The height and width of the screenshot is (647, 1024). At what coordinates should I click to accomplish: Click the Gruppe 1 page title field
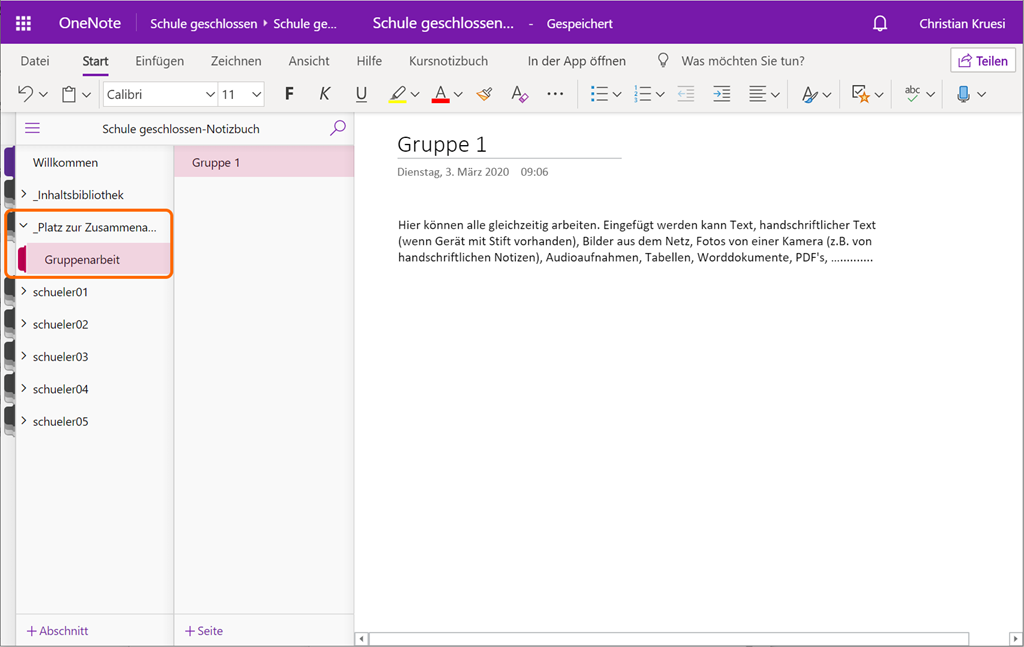tap(508, 144)
